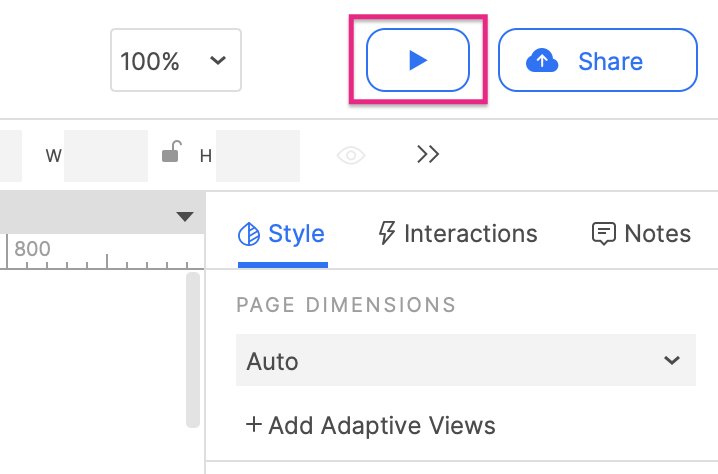The width and height of the screenshot is (718, 474).
Task: Expand more options with double-chevron icon
Action: tap(428, 154)
